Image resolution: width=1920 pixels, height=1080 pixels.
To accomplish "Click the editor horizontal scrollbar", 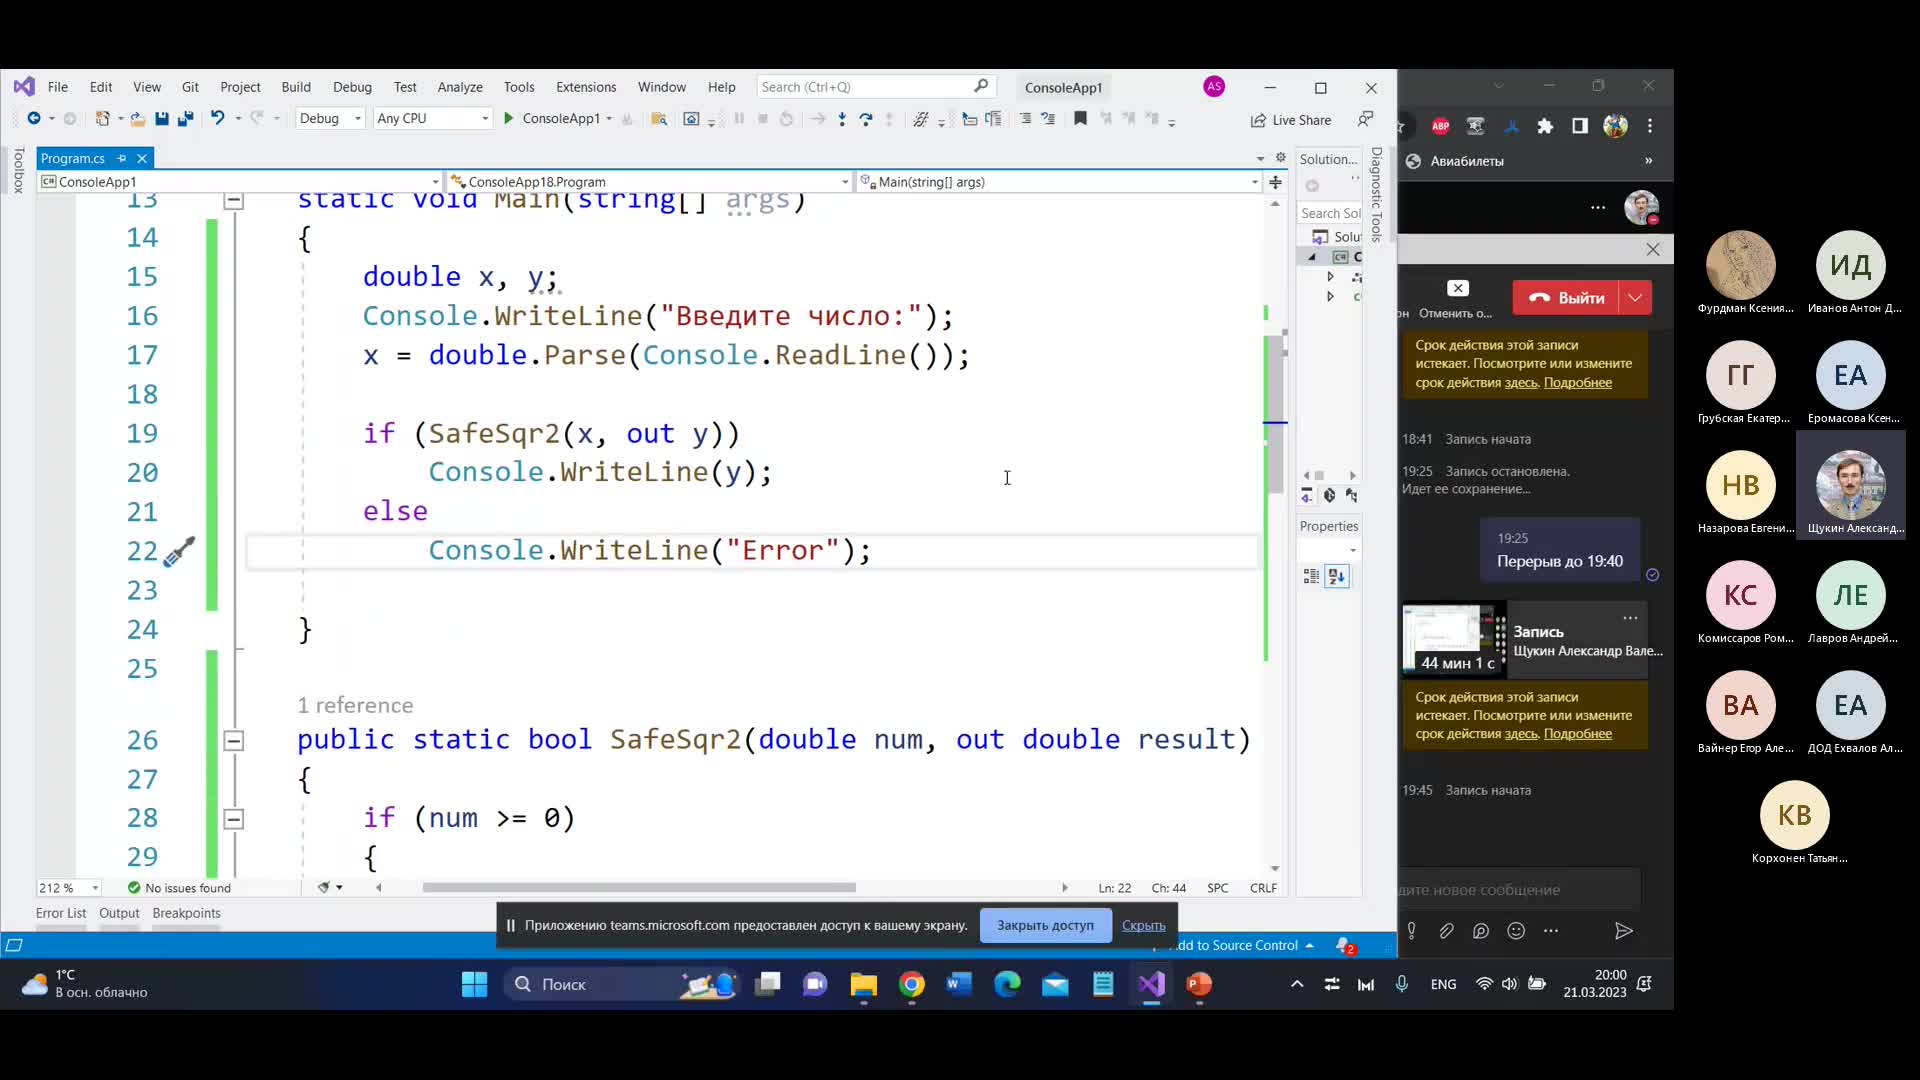I will click(x=639, y=888).
